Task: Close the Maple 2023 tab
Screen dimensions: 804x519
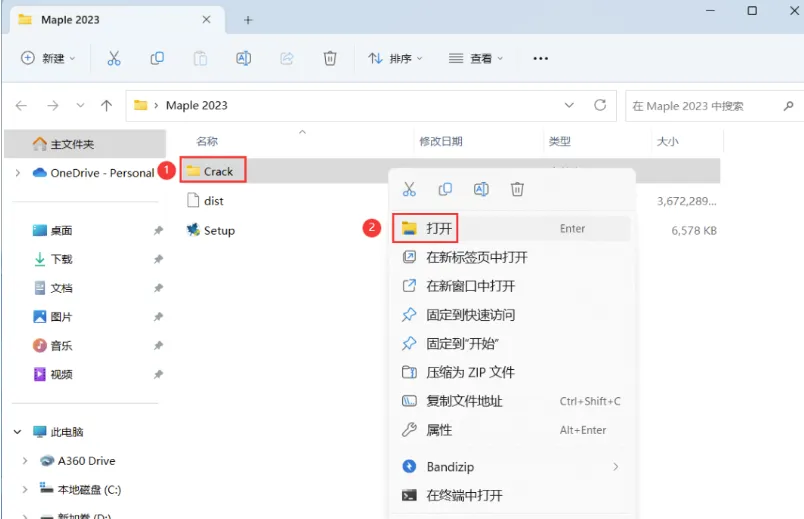Action: coord(206,19)
